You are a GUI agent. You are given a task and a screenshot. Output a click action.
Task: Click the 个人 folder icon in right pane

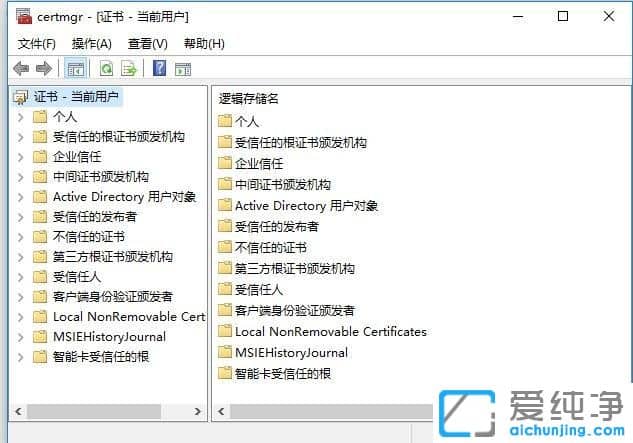tap(225, 121)
